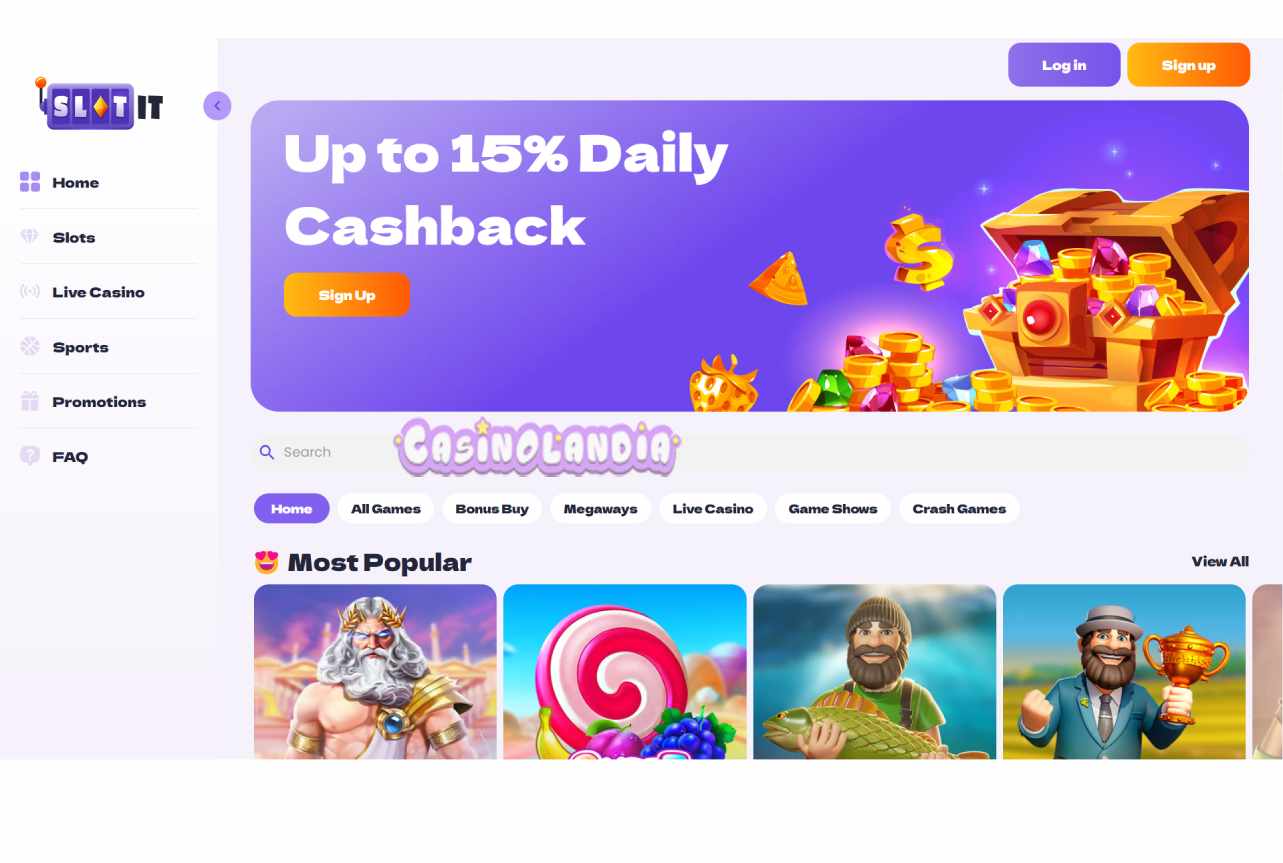Focus the Search games input field
Screen dimensions: 1283x863
pos(750,452)
